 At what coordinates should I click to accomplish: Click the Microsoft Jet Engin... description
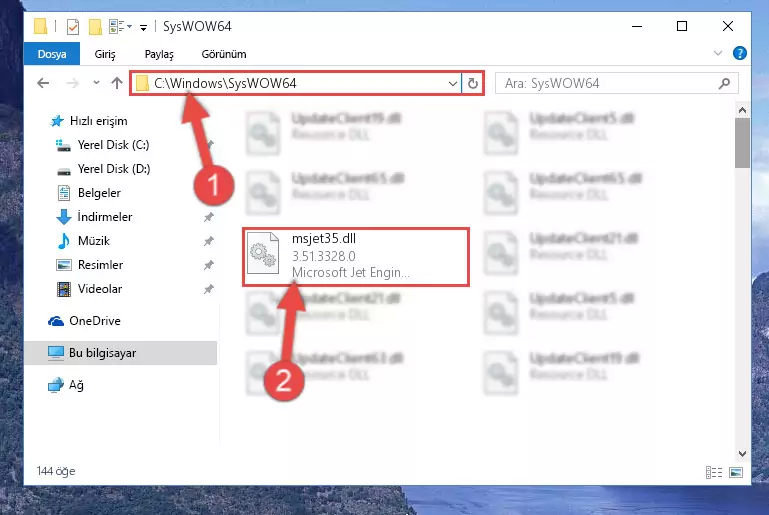(350, 272)
